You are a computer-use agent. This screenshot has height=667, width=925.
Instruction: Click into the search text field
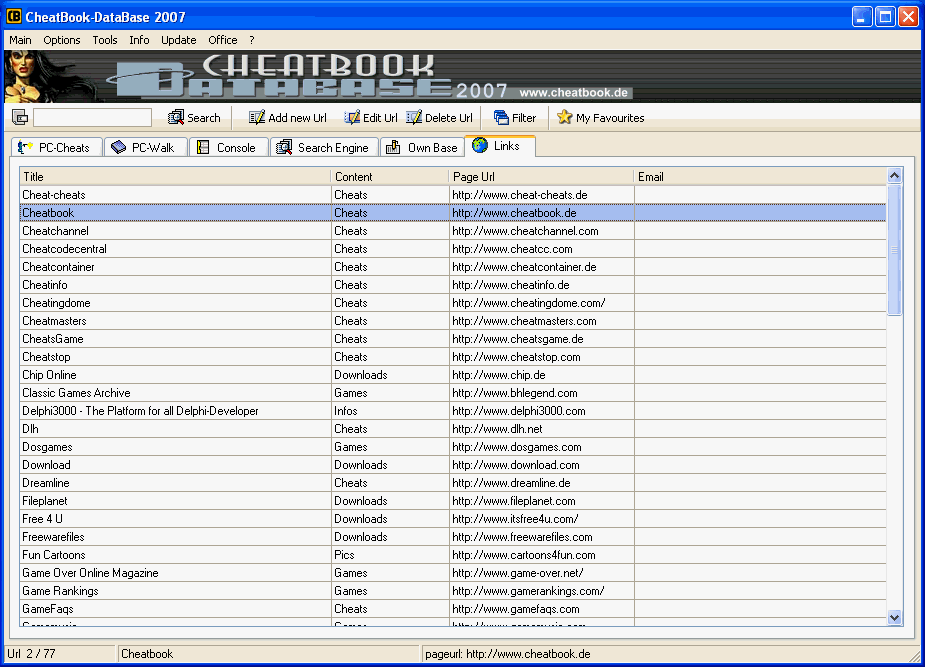pos(92,118)
